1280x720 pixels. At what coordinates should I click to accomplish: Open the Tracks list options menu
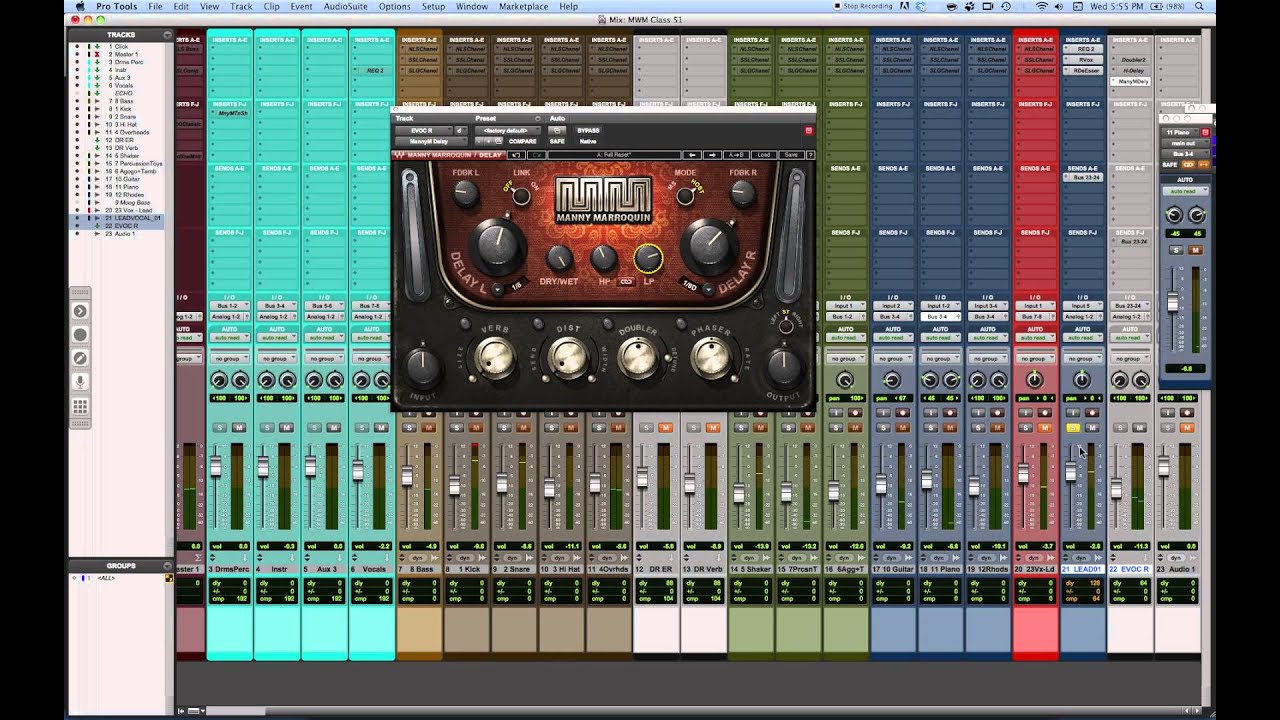167,34
